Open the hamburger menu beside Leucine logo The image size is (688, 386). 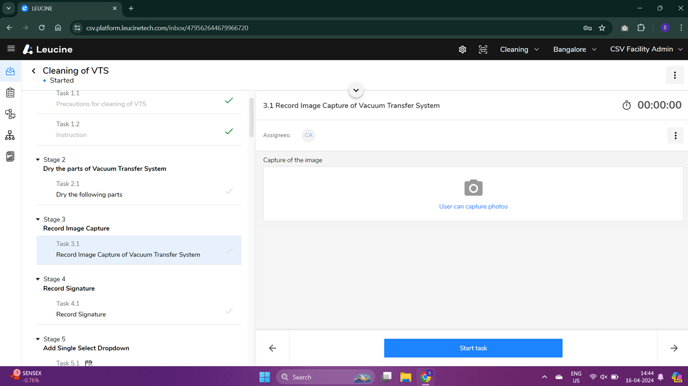[11, 49]
